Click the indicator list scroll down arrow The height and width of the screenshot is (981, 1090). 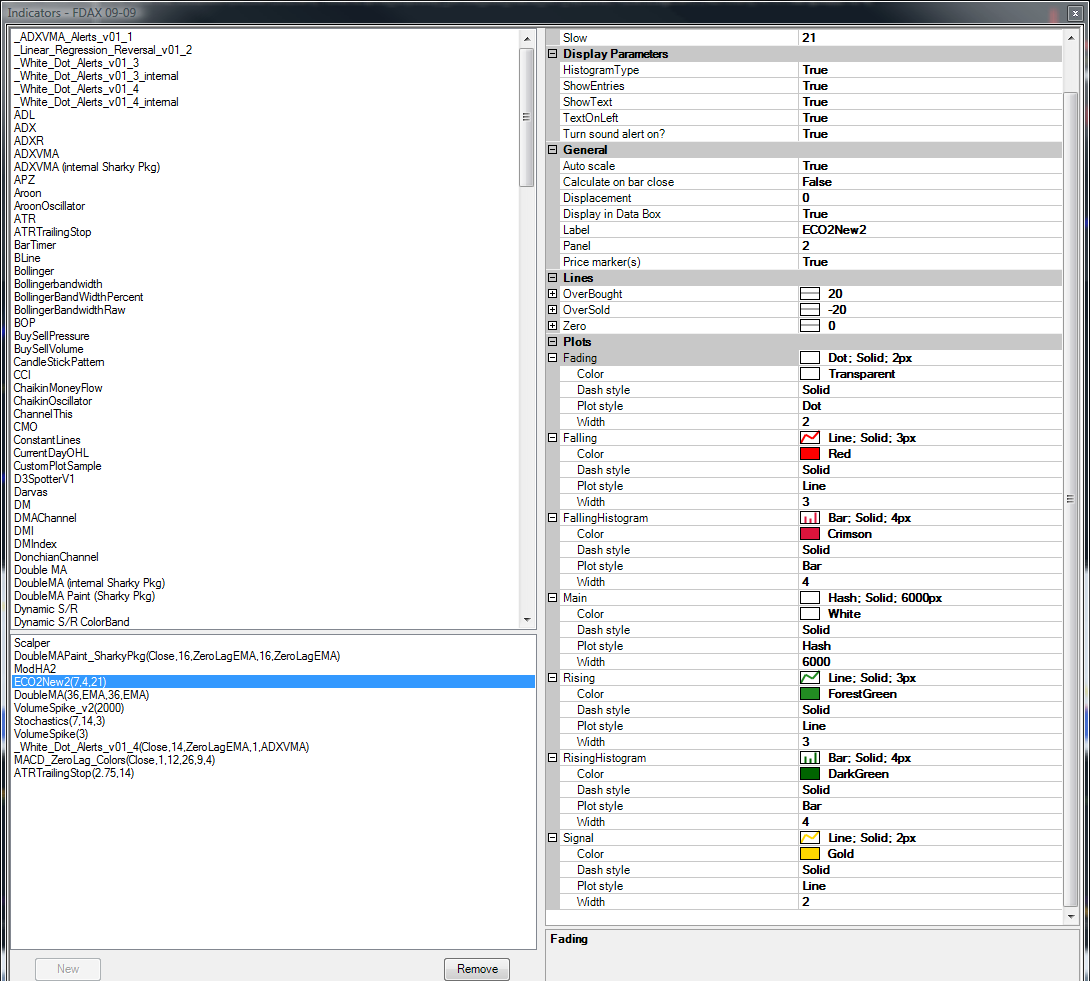pyautogui.click(x=527, y=619)
